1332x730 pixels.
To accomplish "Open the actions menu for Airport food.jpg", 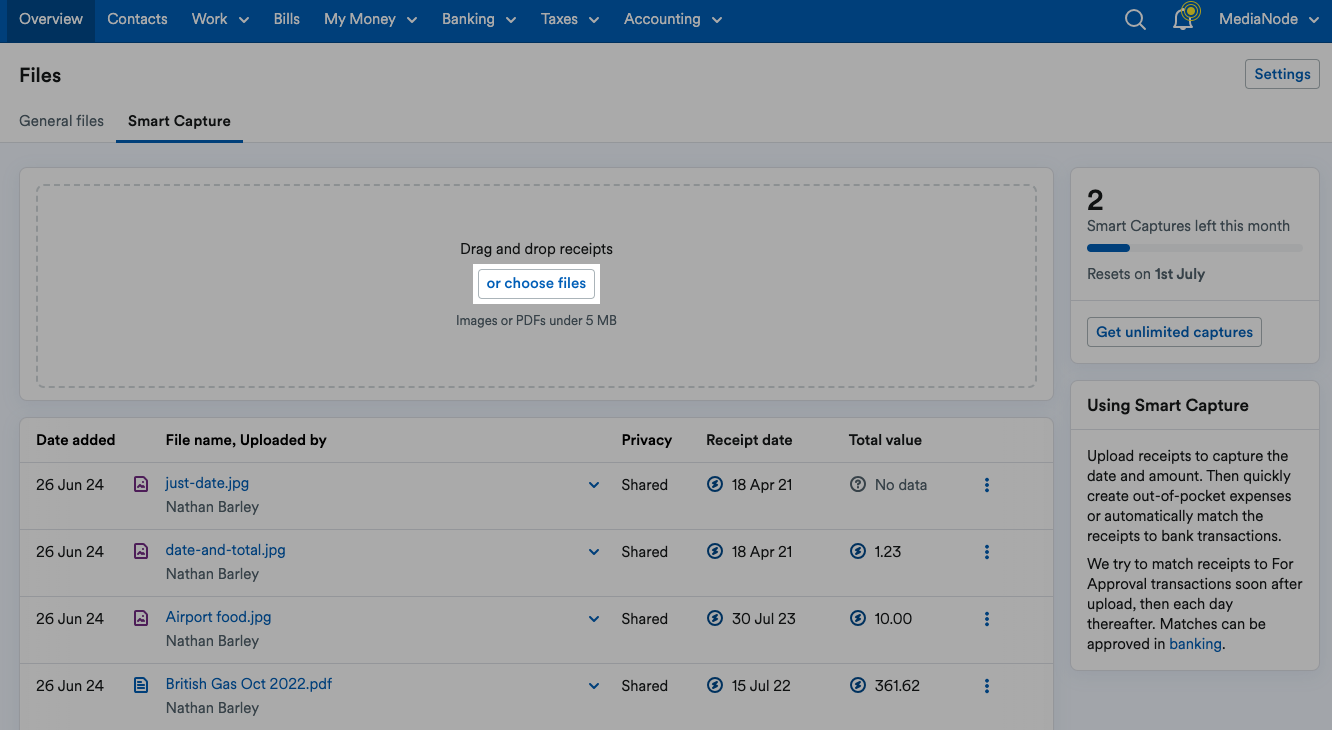I will tap(987, 618).
